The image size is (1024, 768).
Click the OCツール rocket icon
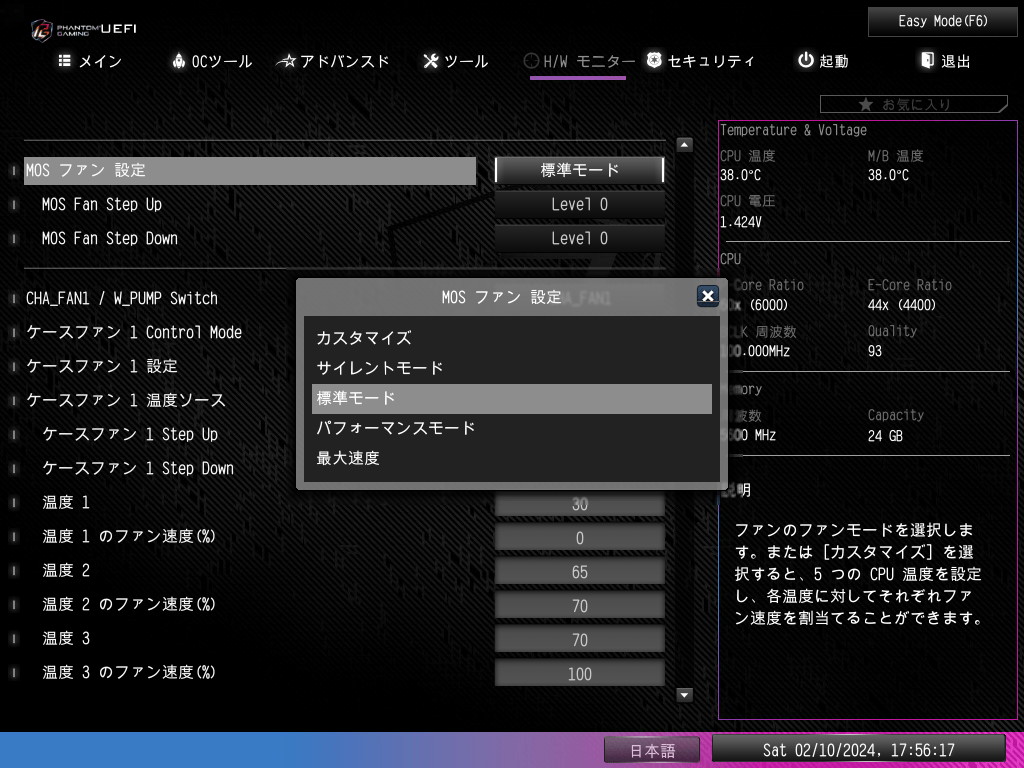179,61
